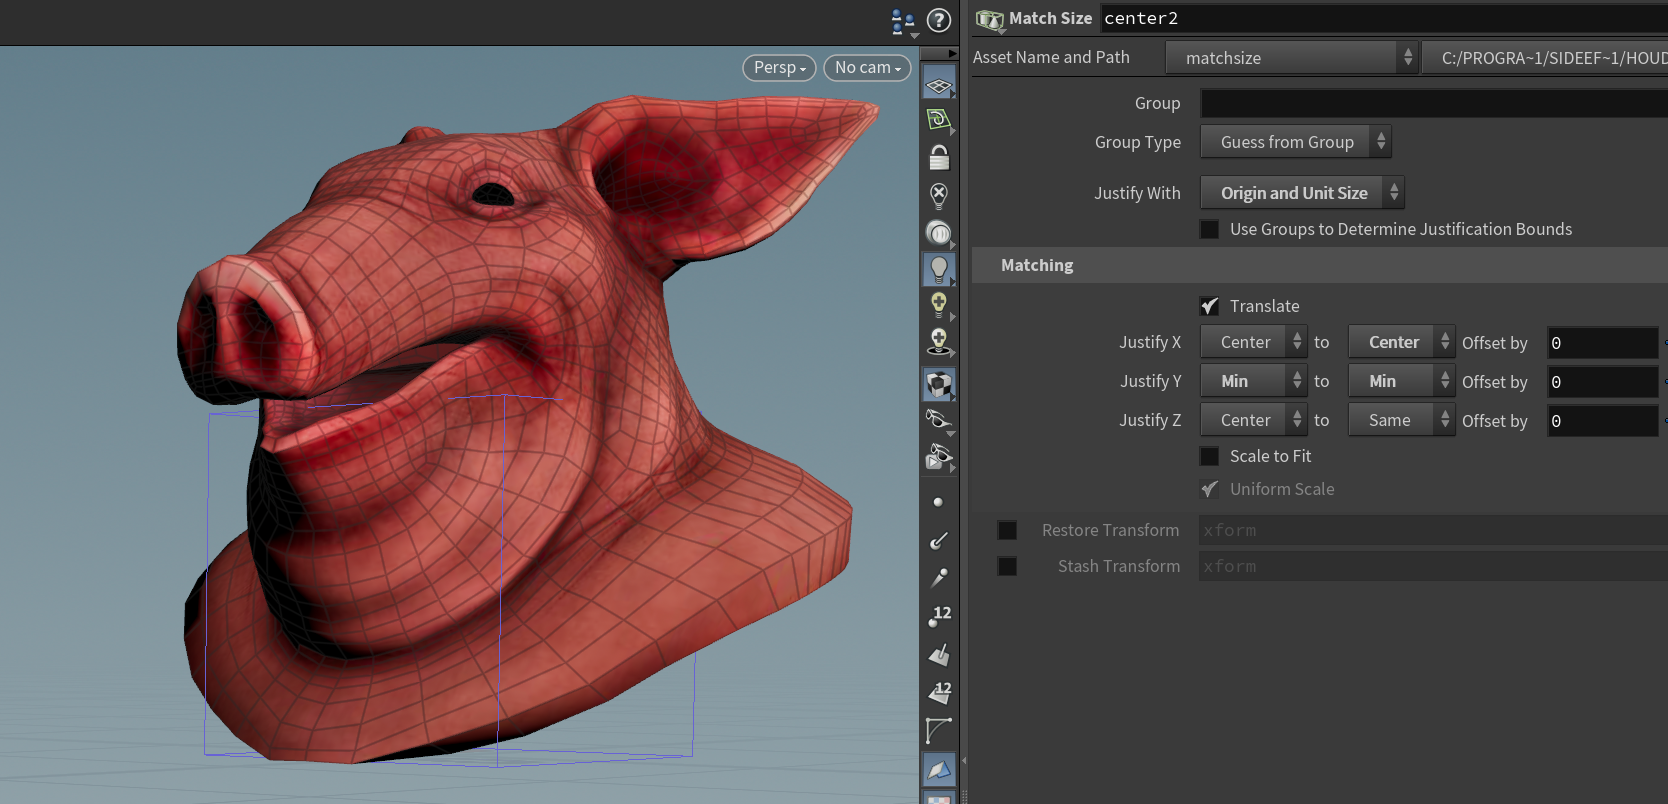1668x804 pixels.
Task: Open the Justify Y Min source dropdown
Action: [1253, 381]
